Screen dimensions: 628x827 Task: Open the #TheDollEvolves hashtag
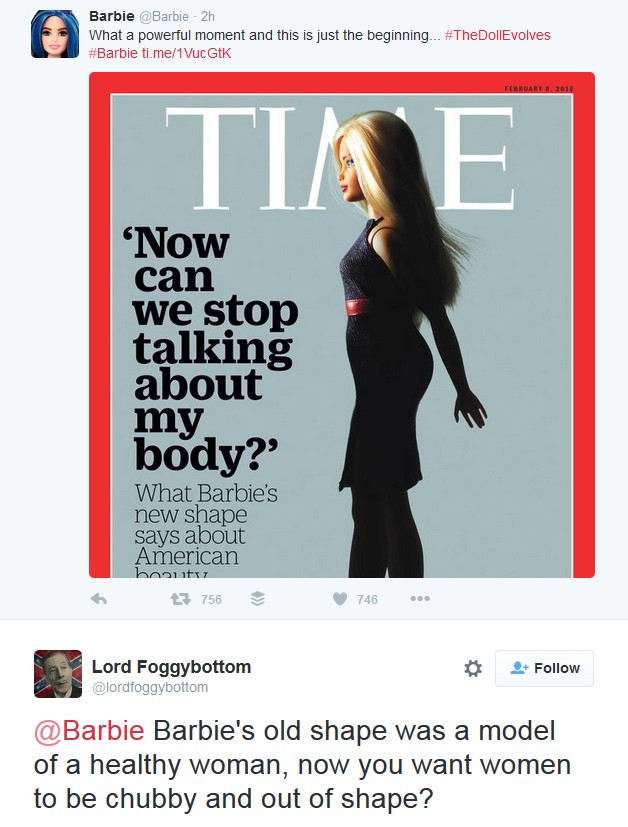click(497, 35)
